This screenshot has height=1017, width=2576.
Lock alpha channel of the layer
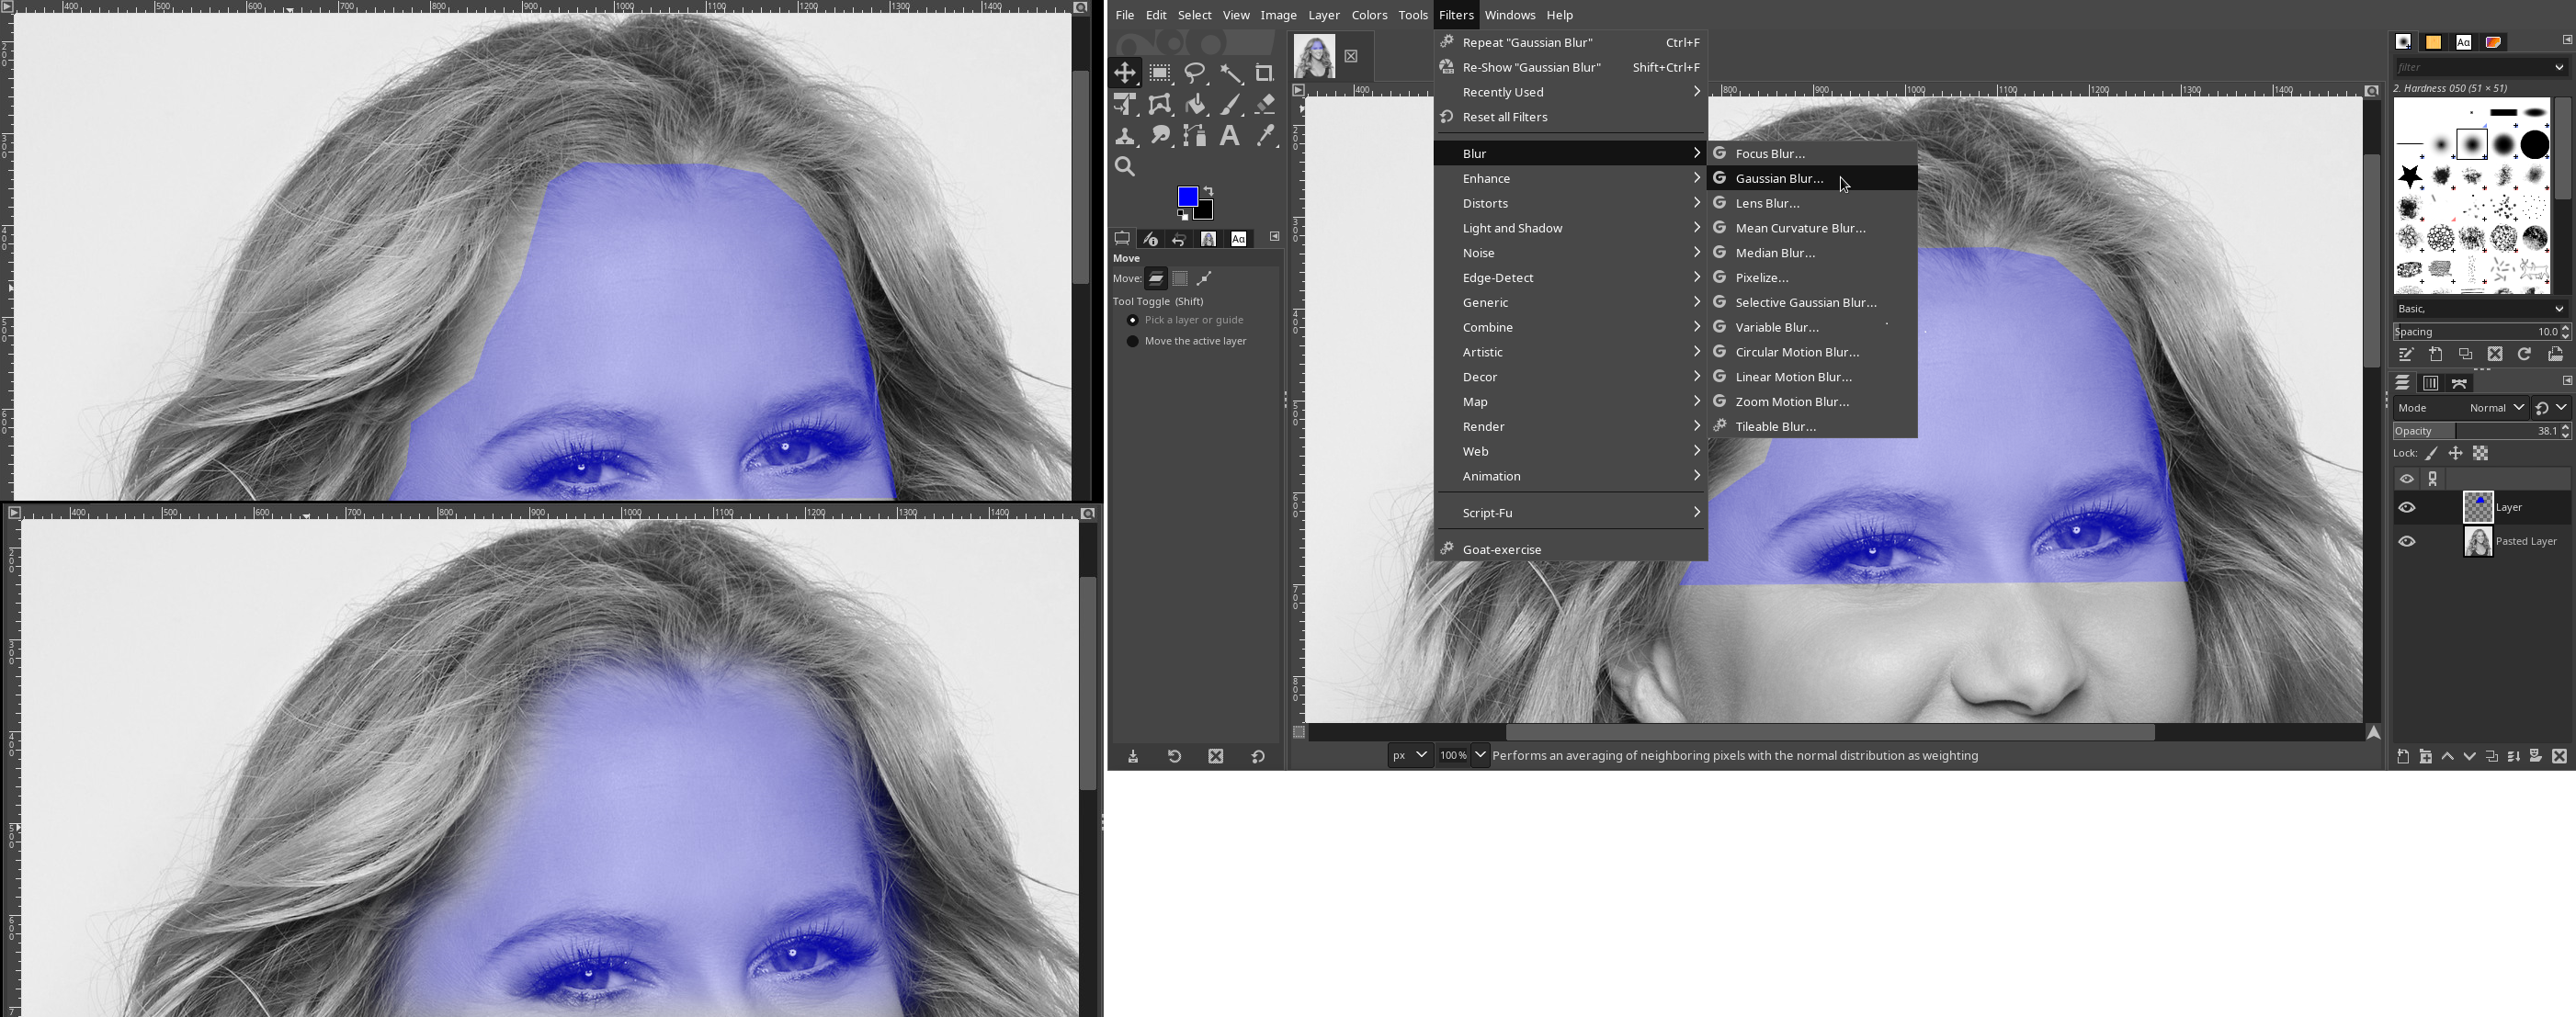coord(2480,454)
